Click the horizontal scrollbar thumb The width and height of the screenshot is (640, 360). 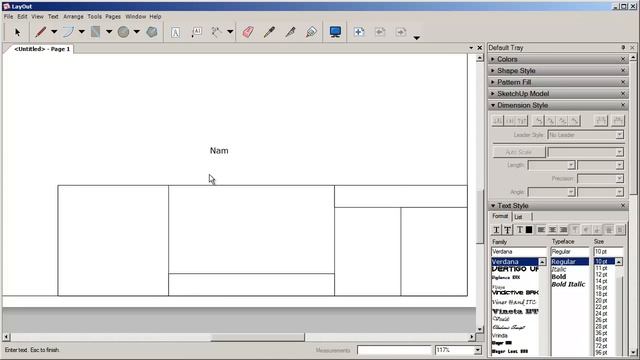258,337
